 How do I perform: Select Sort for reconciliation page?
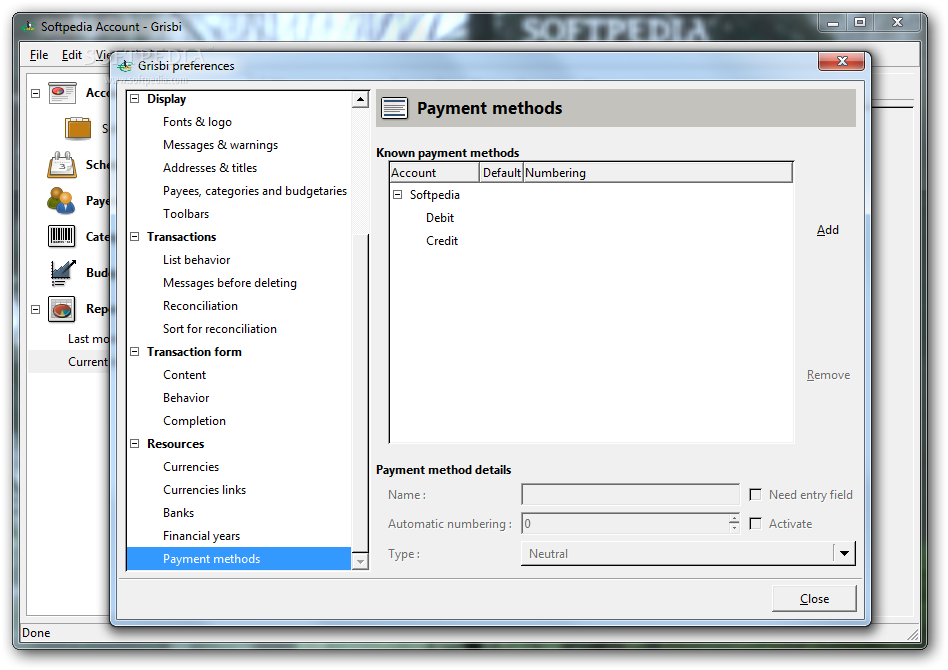(219, 328)
